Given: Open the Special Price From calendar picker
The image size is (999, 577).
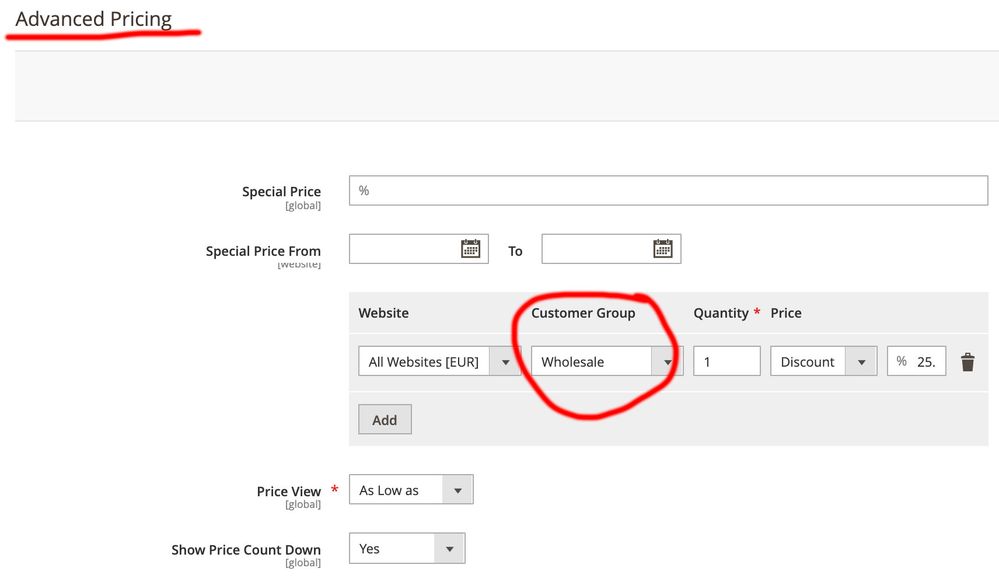Looking at the screenshot, I should tap(470, 249).
